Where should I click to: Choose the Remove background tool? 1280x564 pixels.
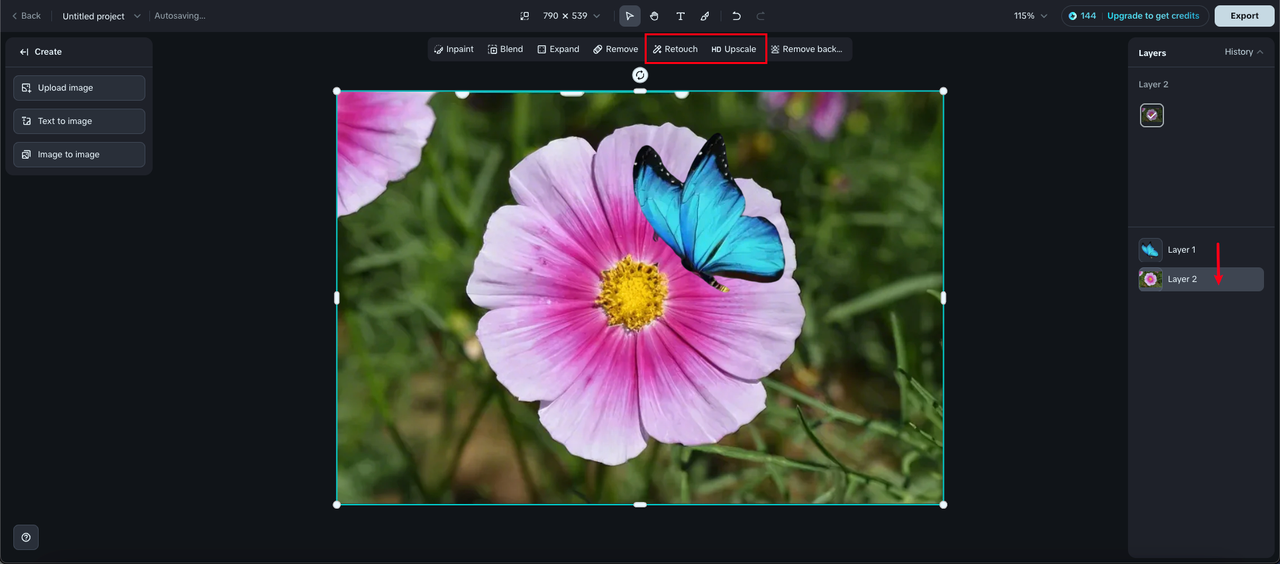[806, 49]
